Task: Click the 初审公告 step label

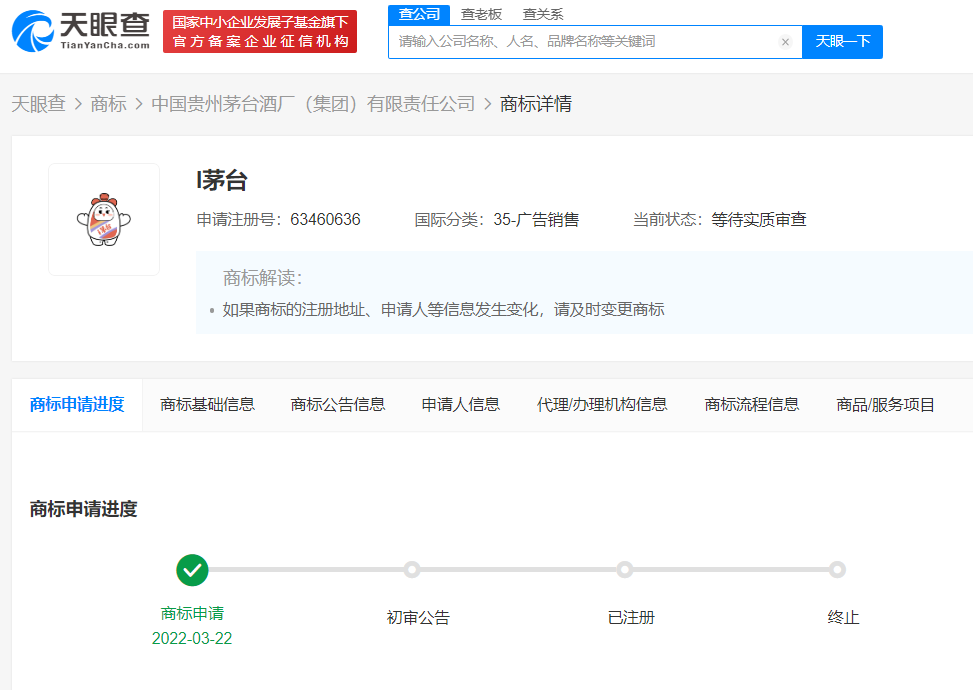Action: [418, 617]
